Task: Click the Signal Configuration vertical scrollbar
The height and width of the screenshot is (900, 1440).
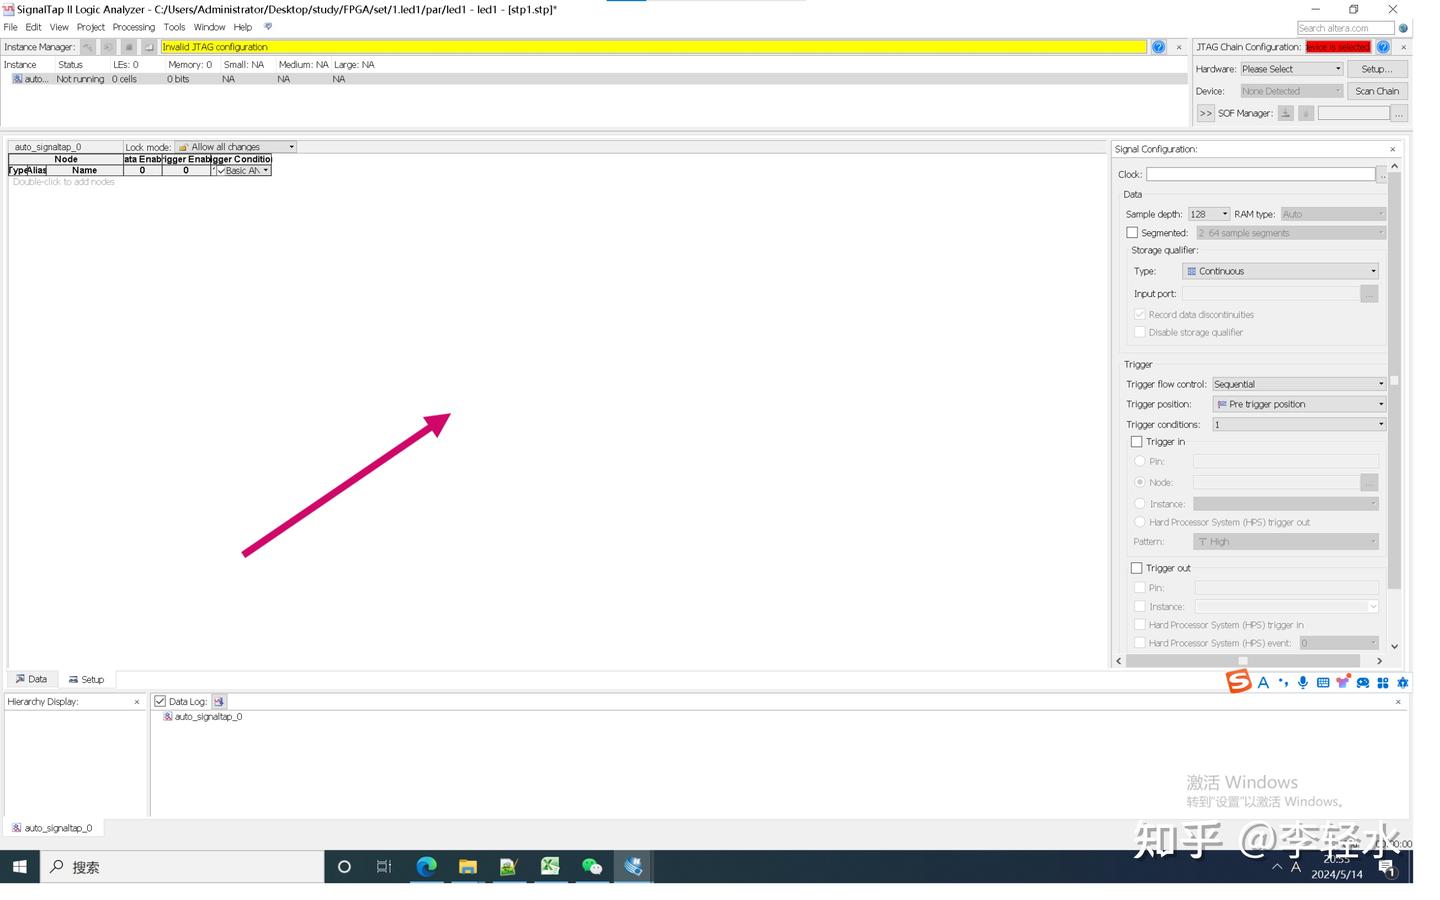Action: tap(1394, 381)
